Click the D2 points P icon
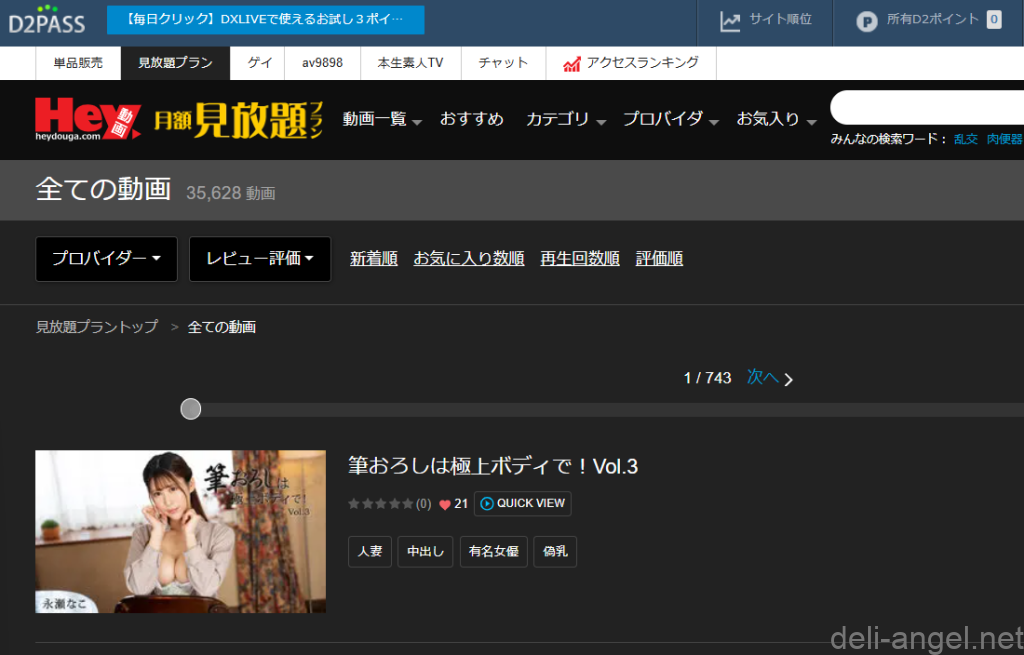 [x=867, y=20]
